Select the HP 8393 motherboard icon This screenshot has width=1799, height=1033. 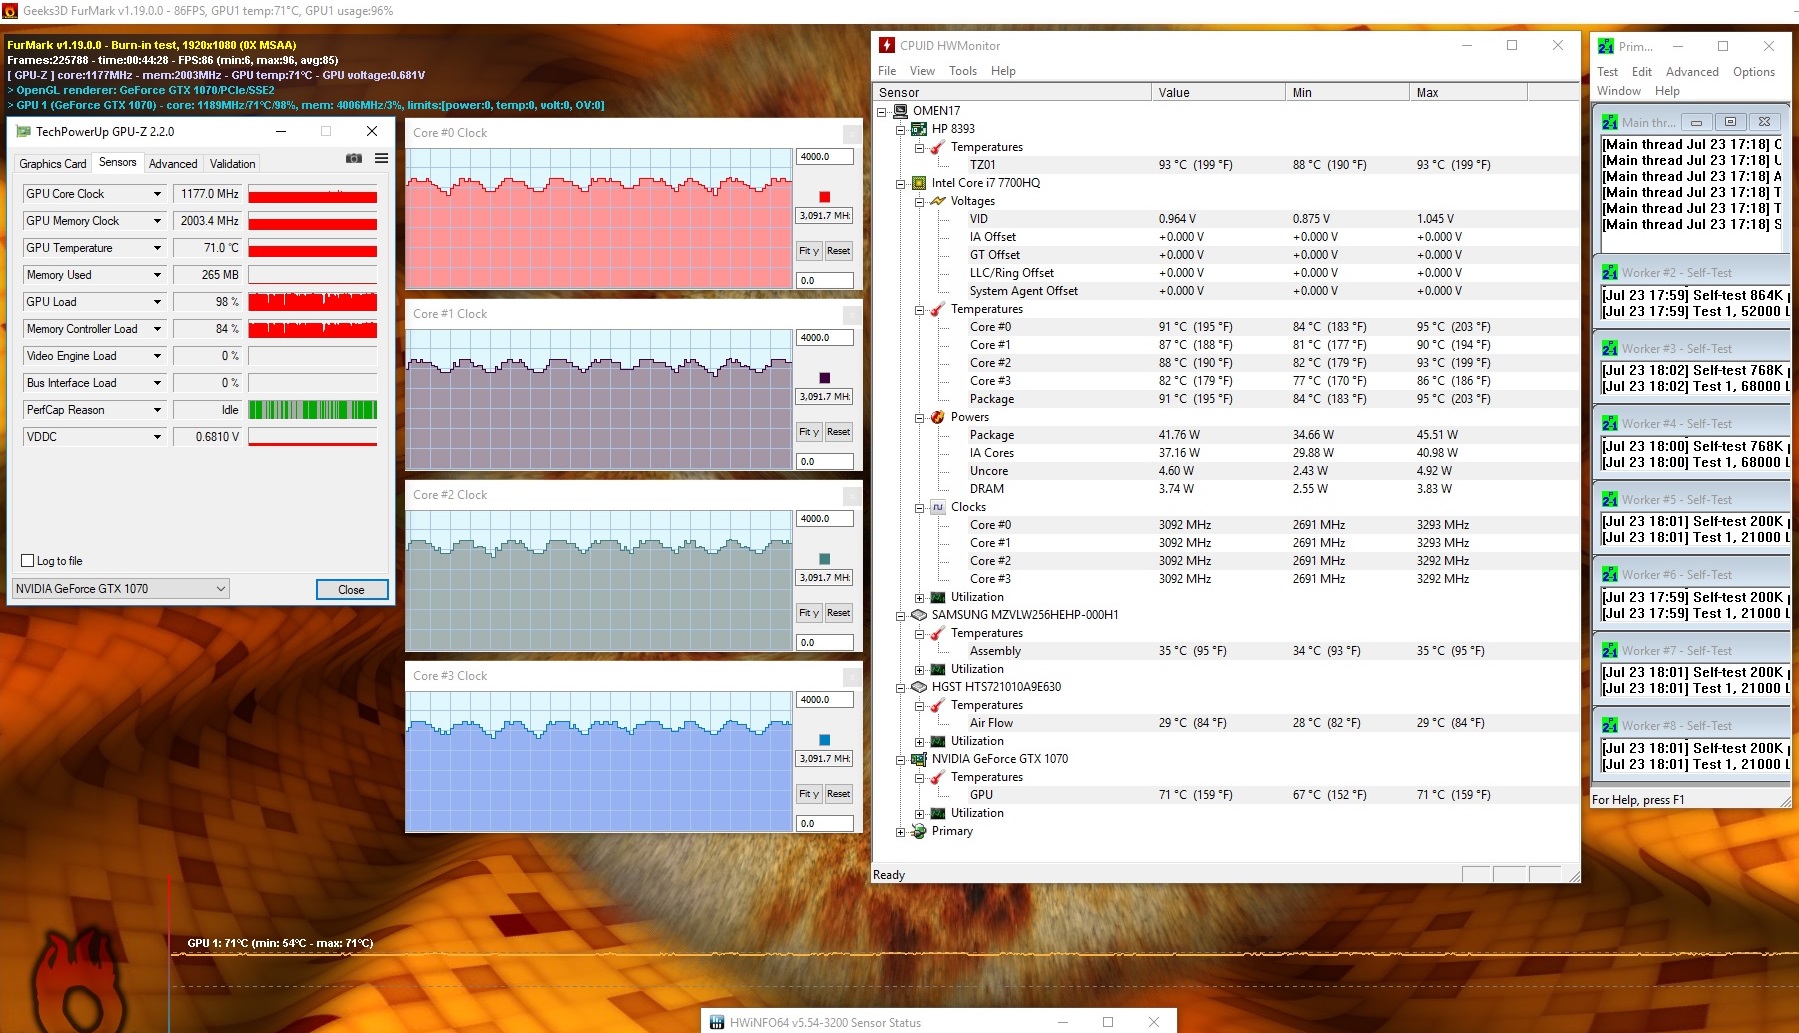(919, 129)
